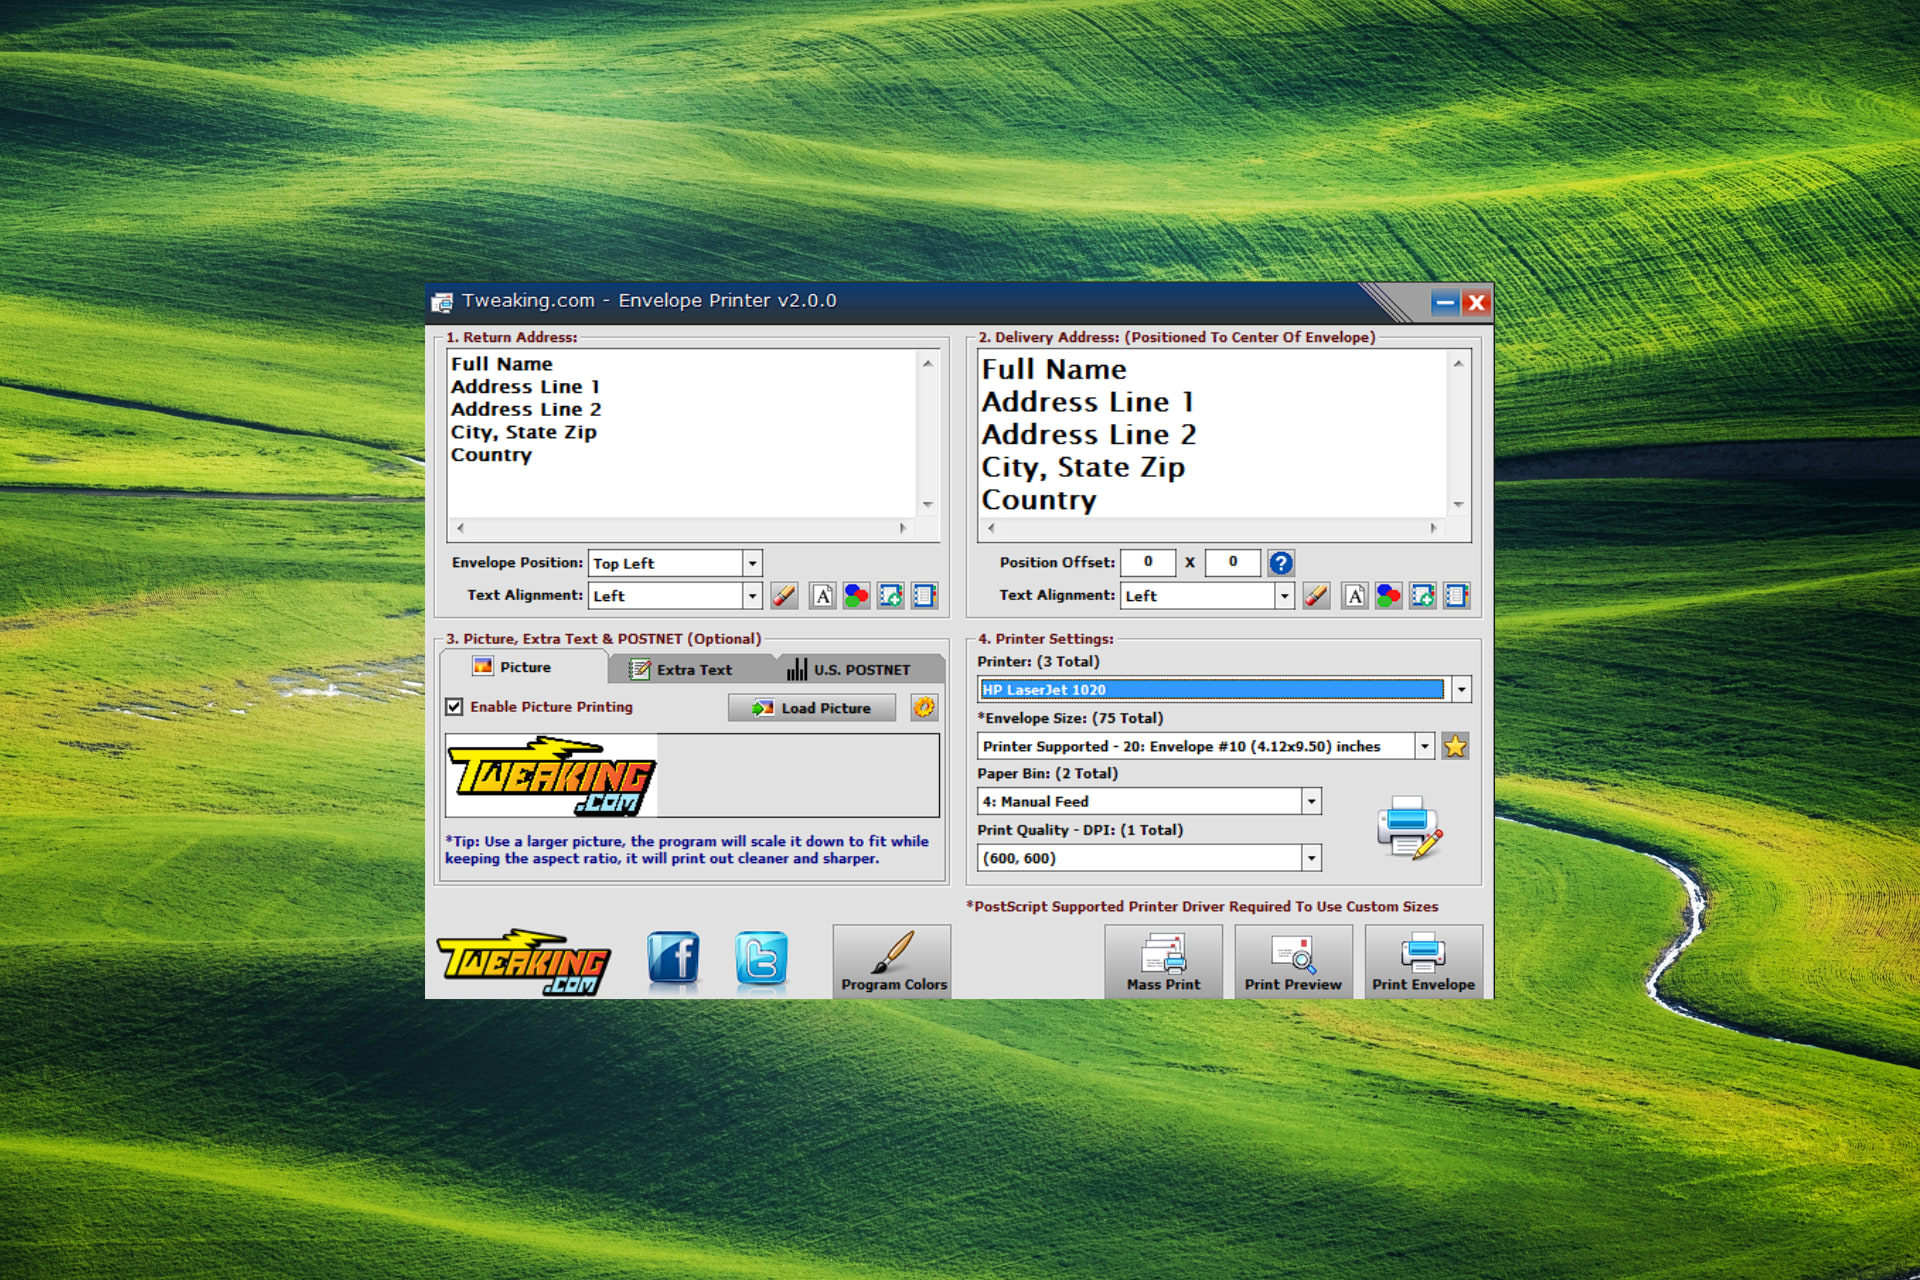This screenshot has width=1920, height=1280.
Task: Click the RGB color icon for Delivery Address
Action: (x=1388, y=596)
